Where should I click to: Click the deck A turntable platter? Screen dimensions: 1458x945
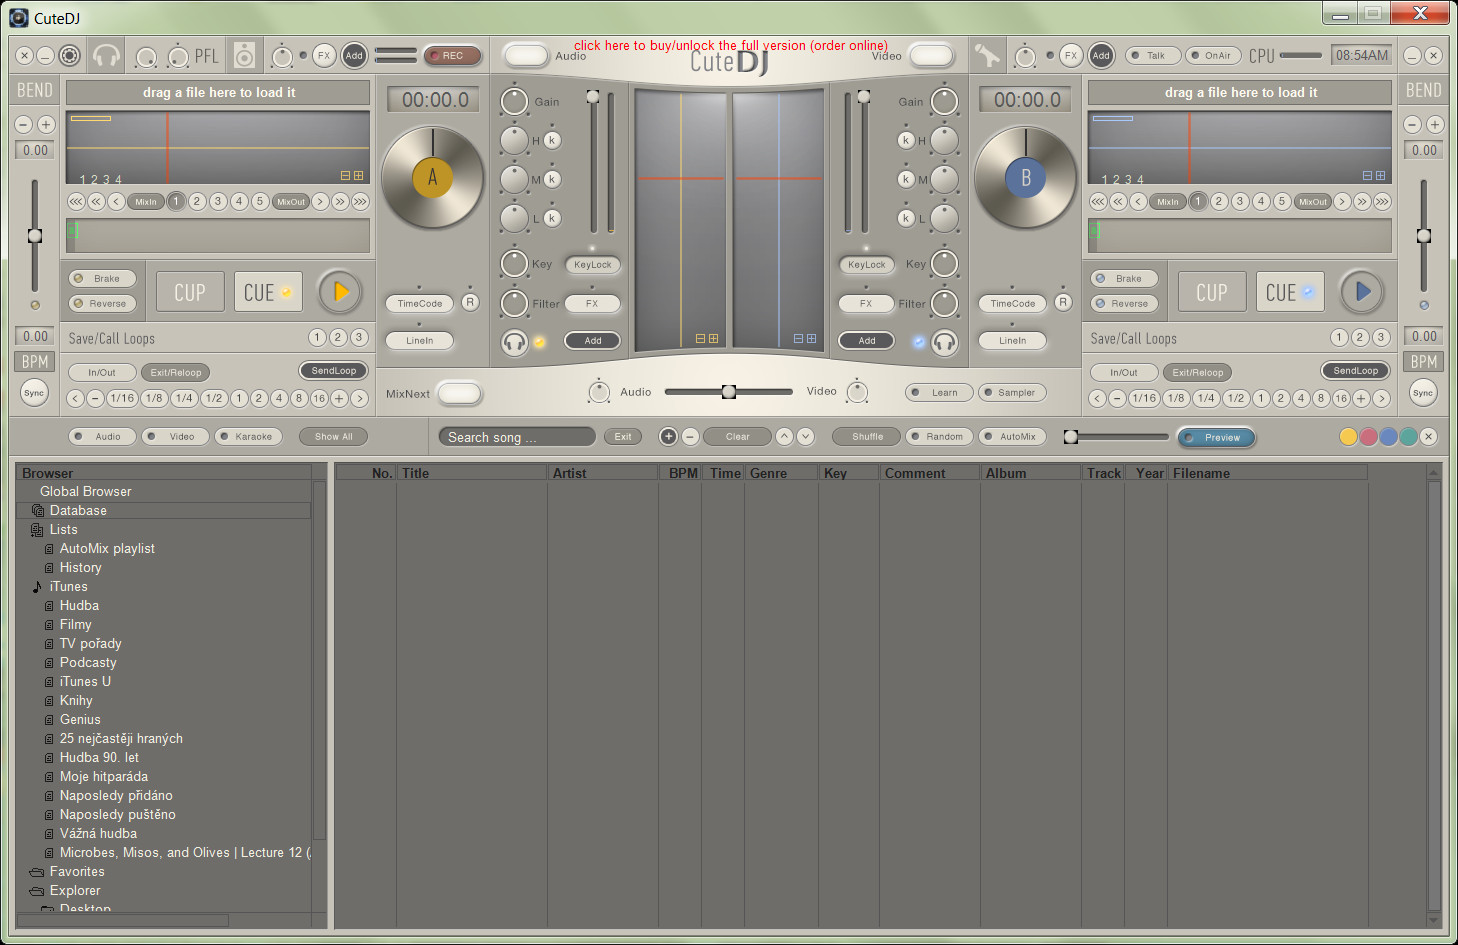(x=433, y=178)
